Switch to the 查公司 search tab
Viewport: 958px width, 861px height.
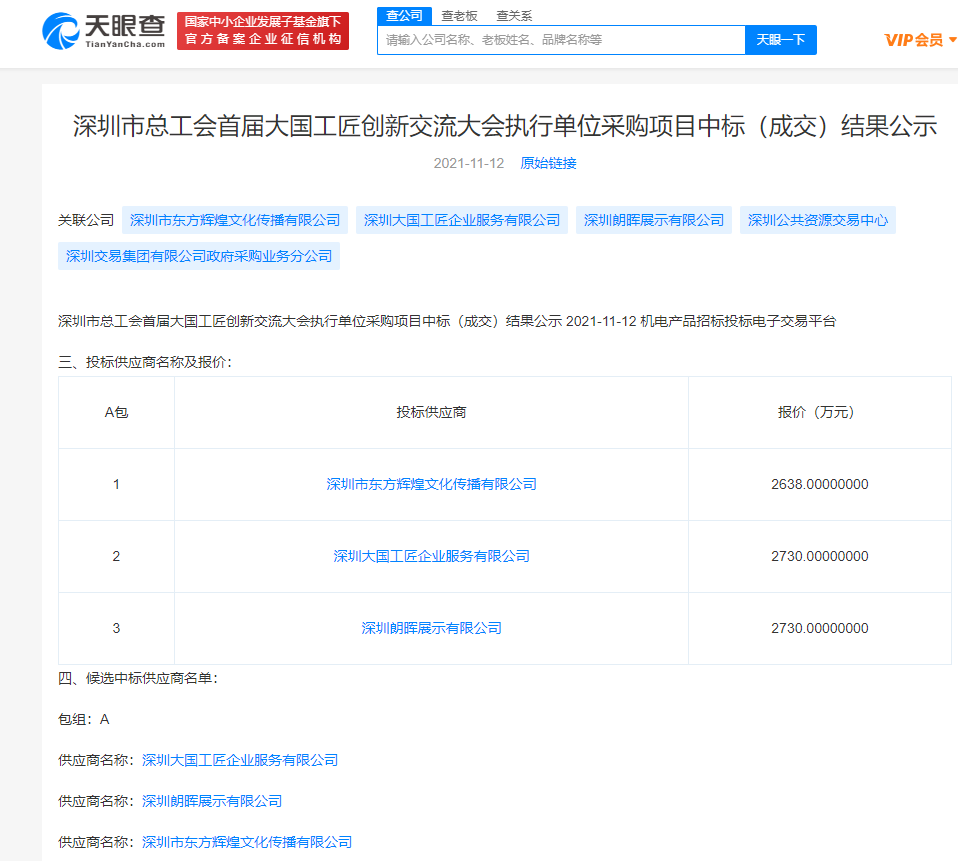click(x=404, y=16)
